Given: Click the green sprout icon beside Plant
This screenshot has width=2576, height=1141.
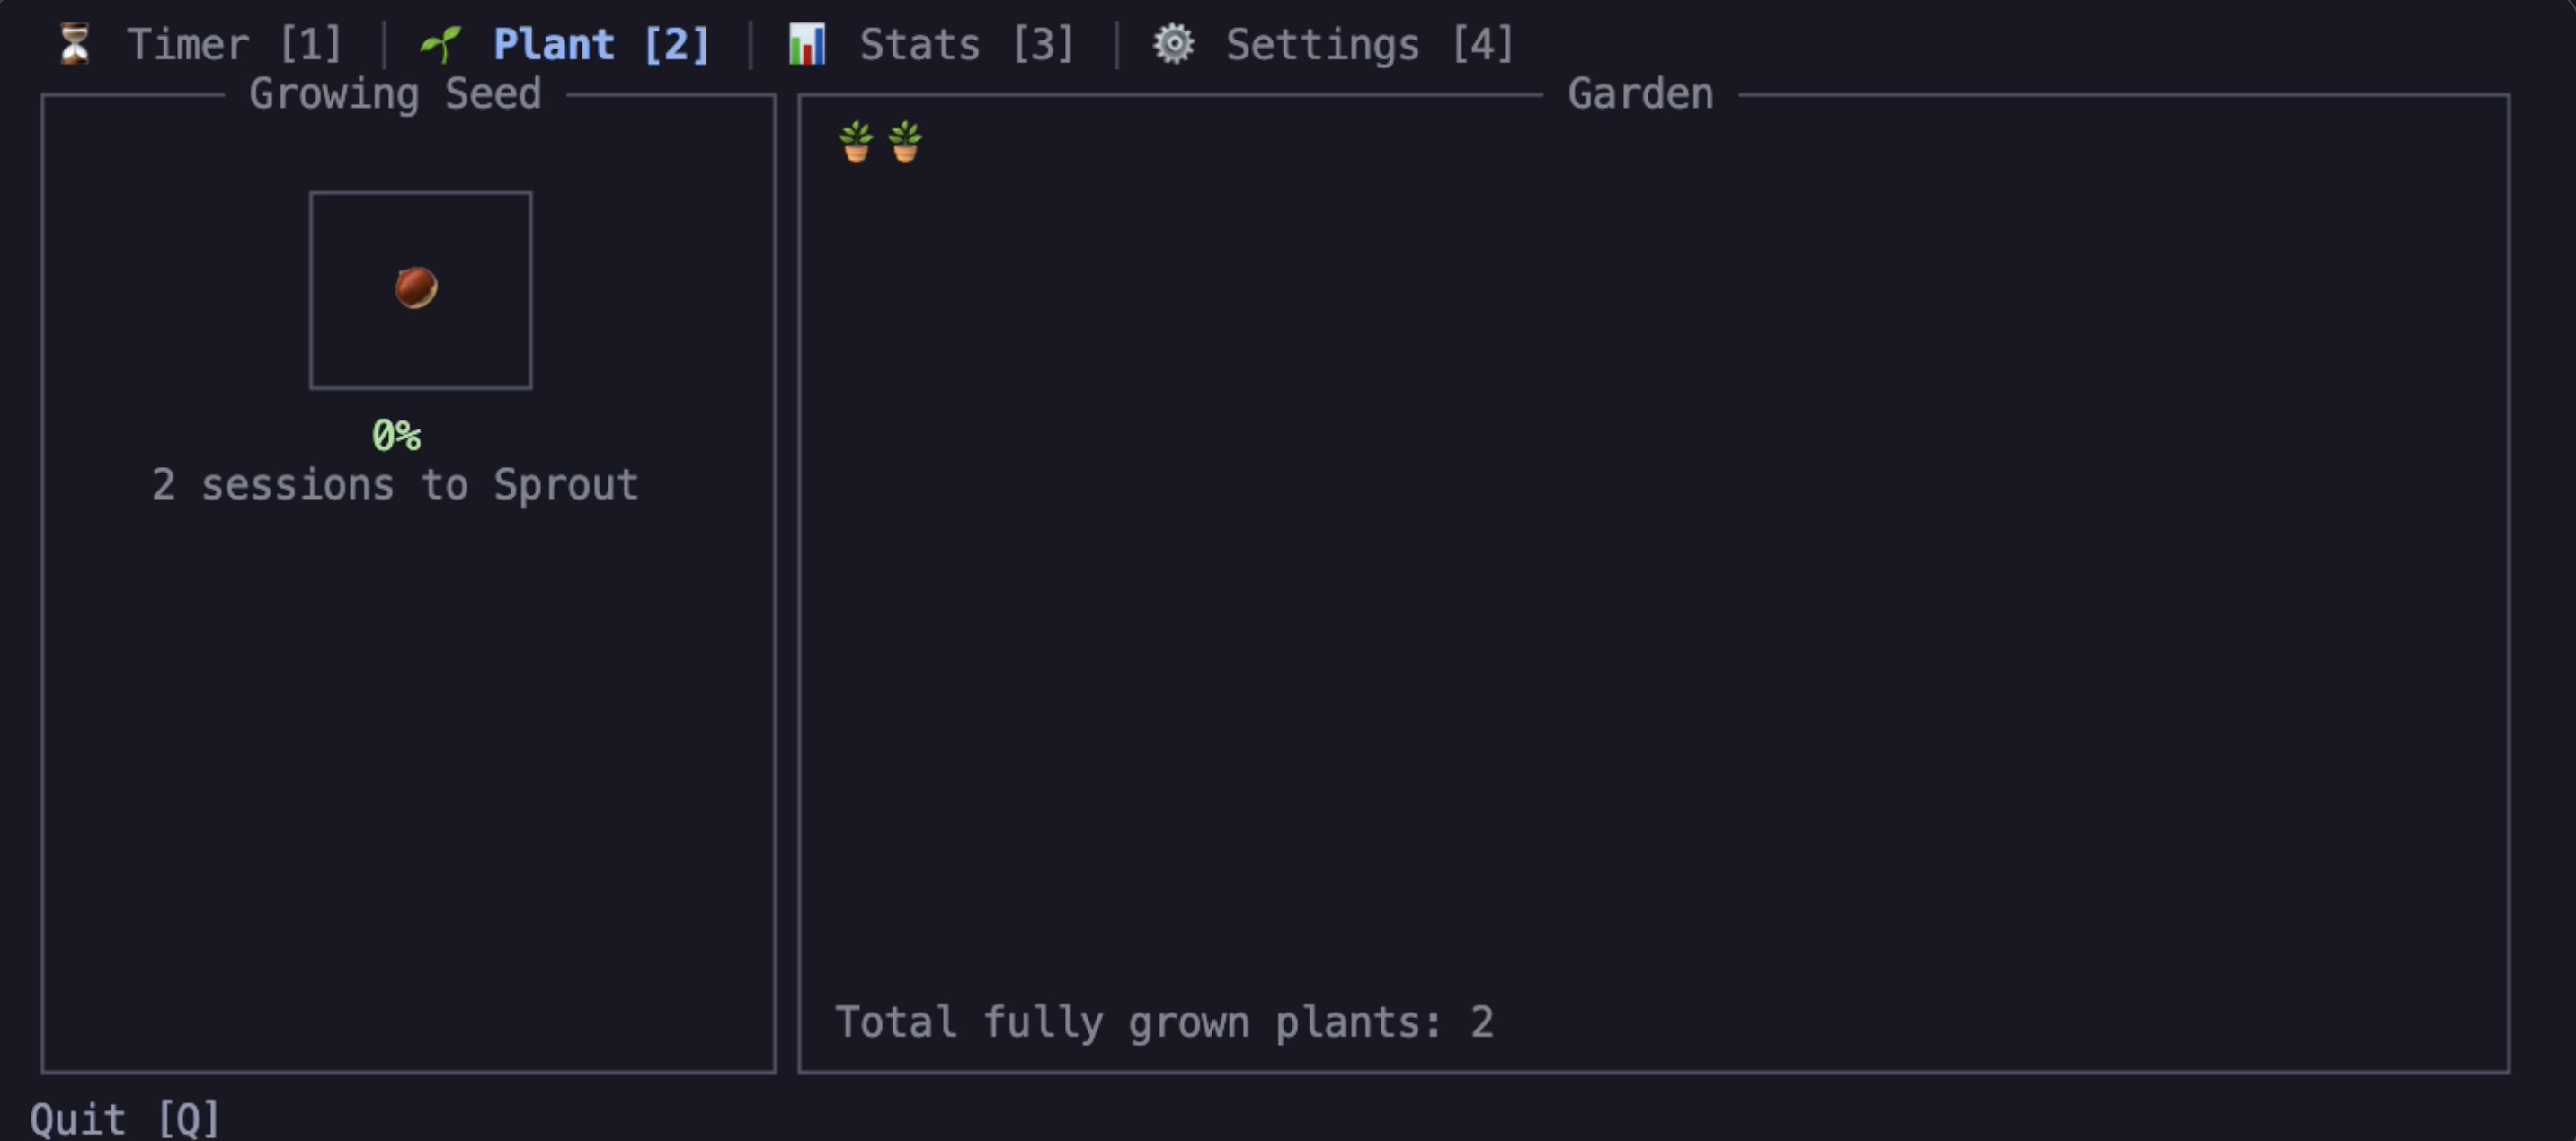Looking at the screenshot, I should [x=440, y=44].
